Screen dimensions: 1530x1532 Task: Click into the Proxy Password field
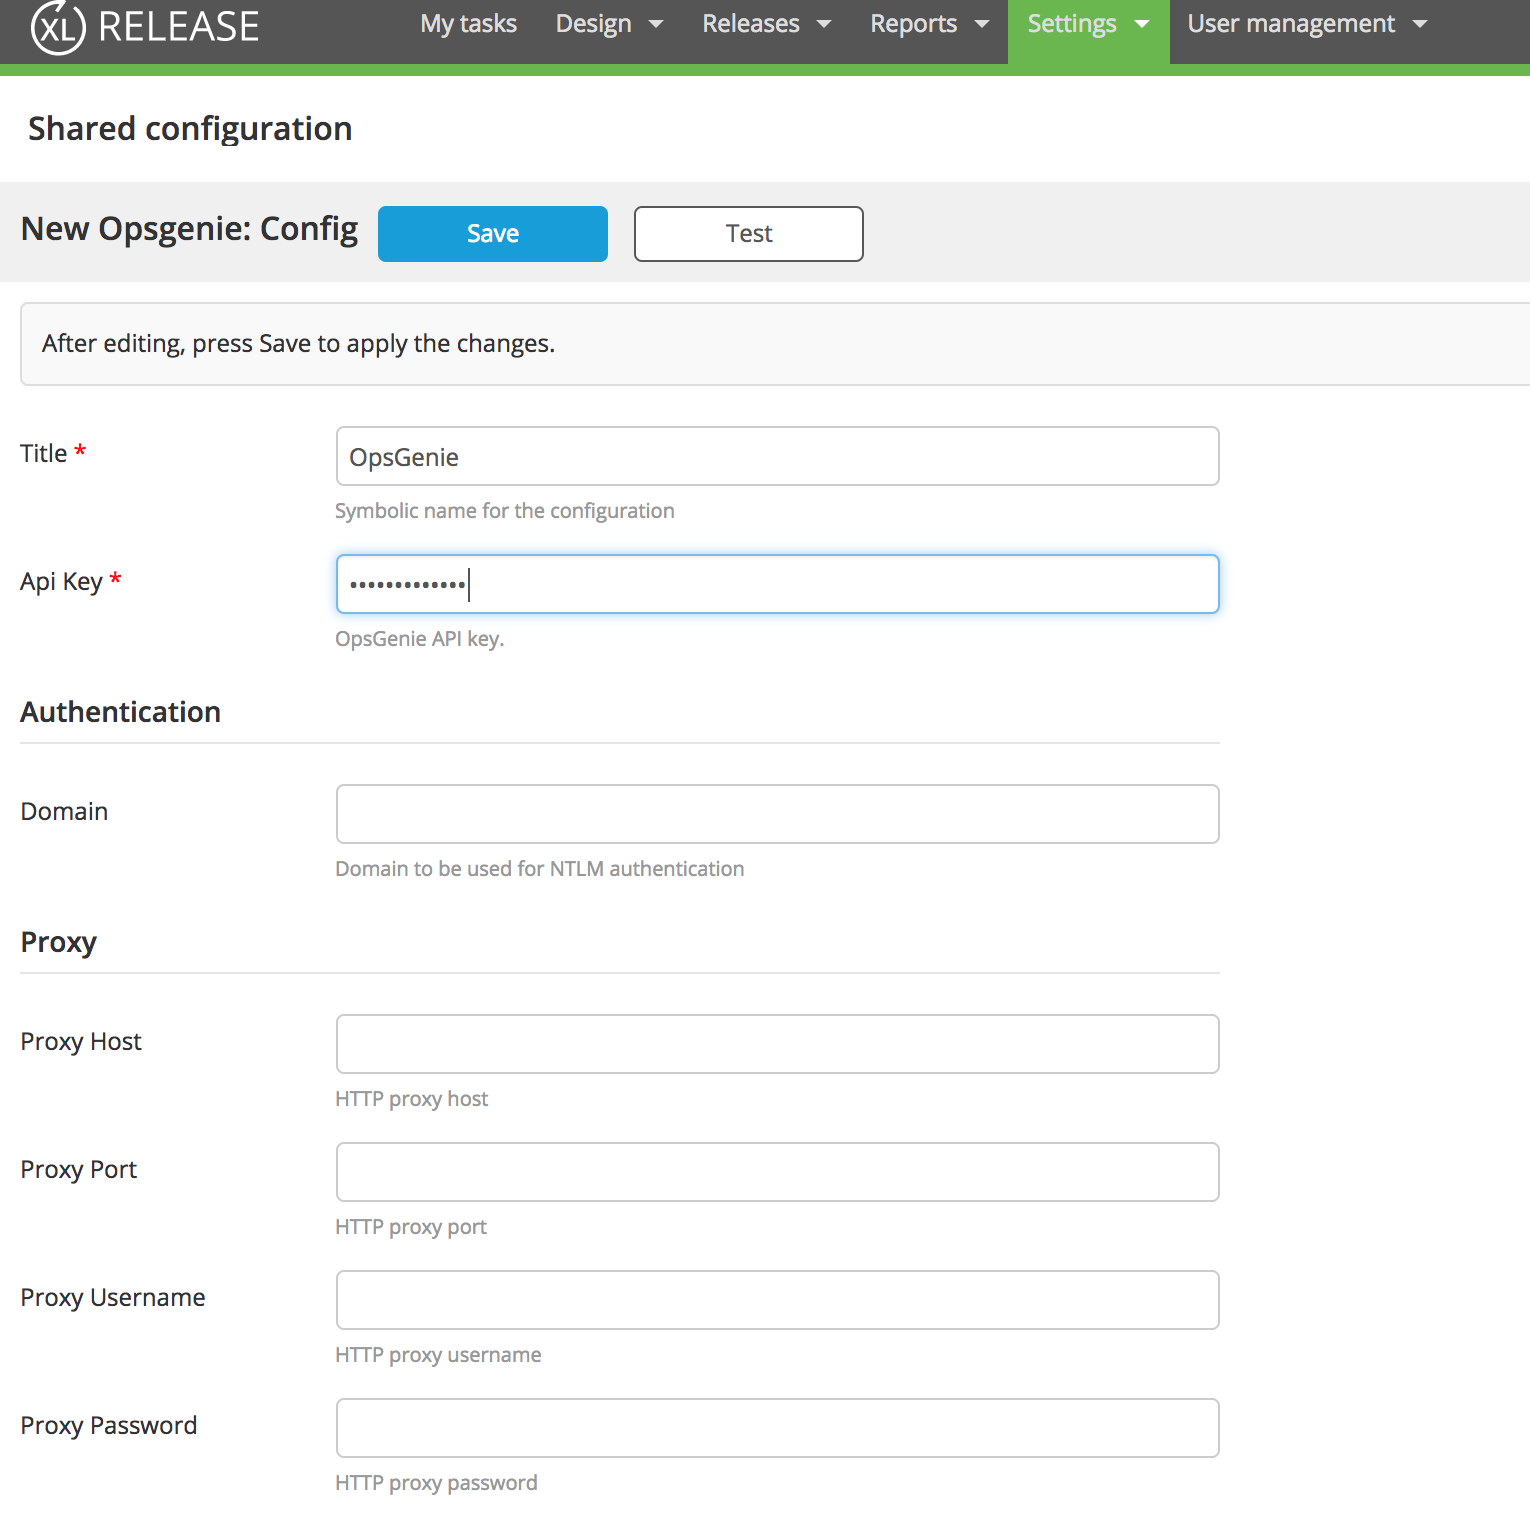tap(778, 1428)
